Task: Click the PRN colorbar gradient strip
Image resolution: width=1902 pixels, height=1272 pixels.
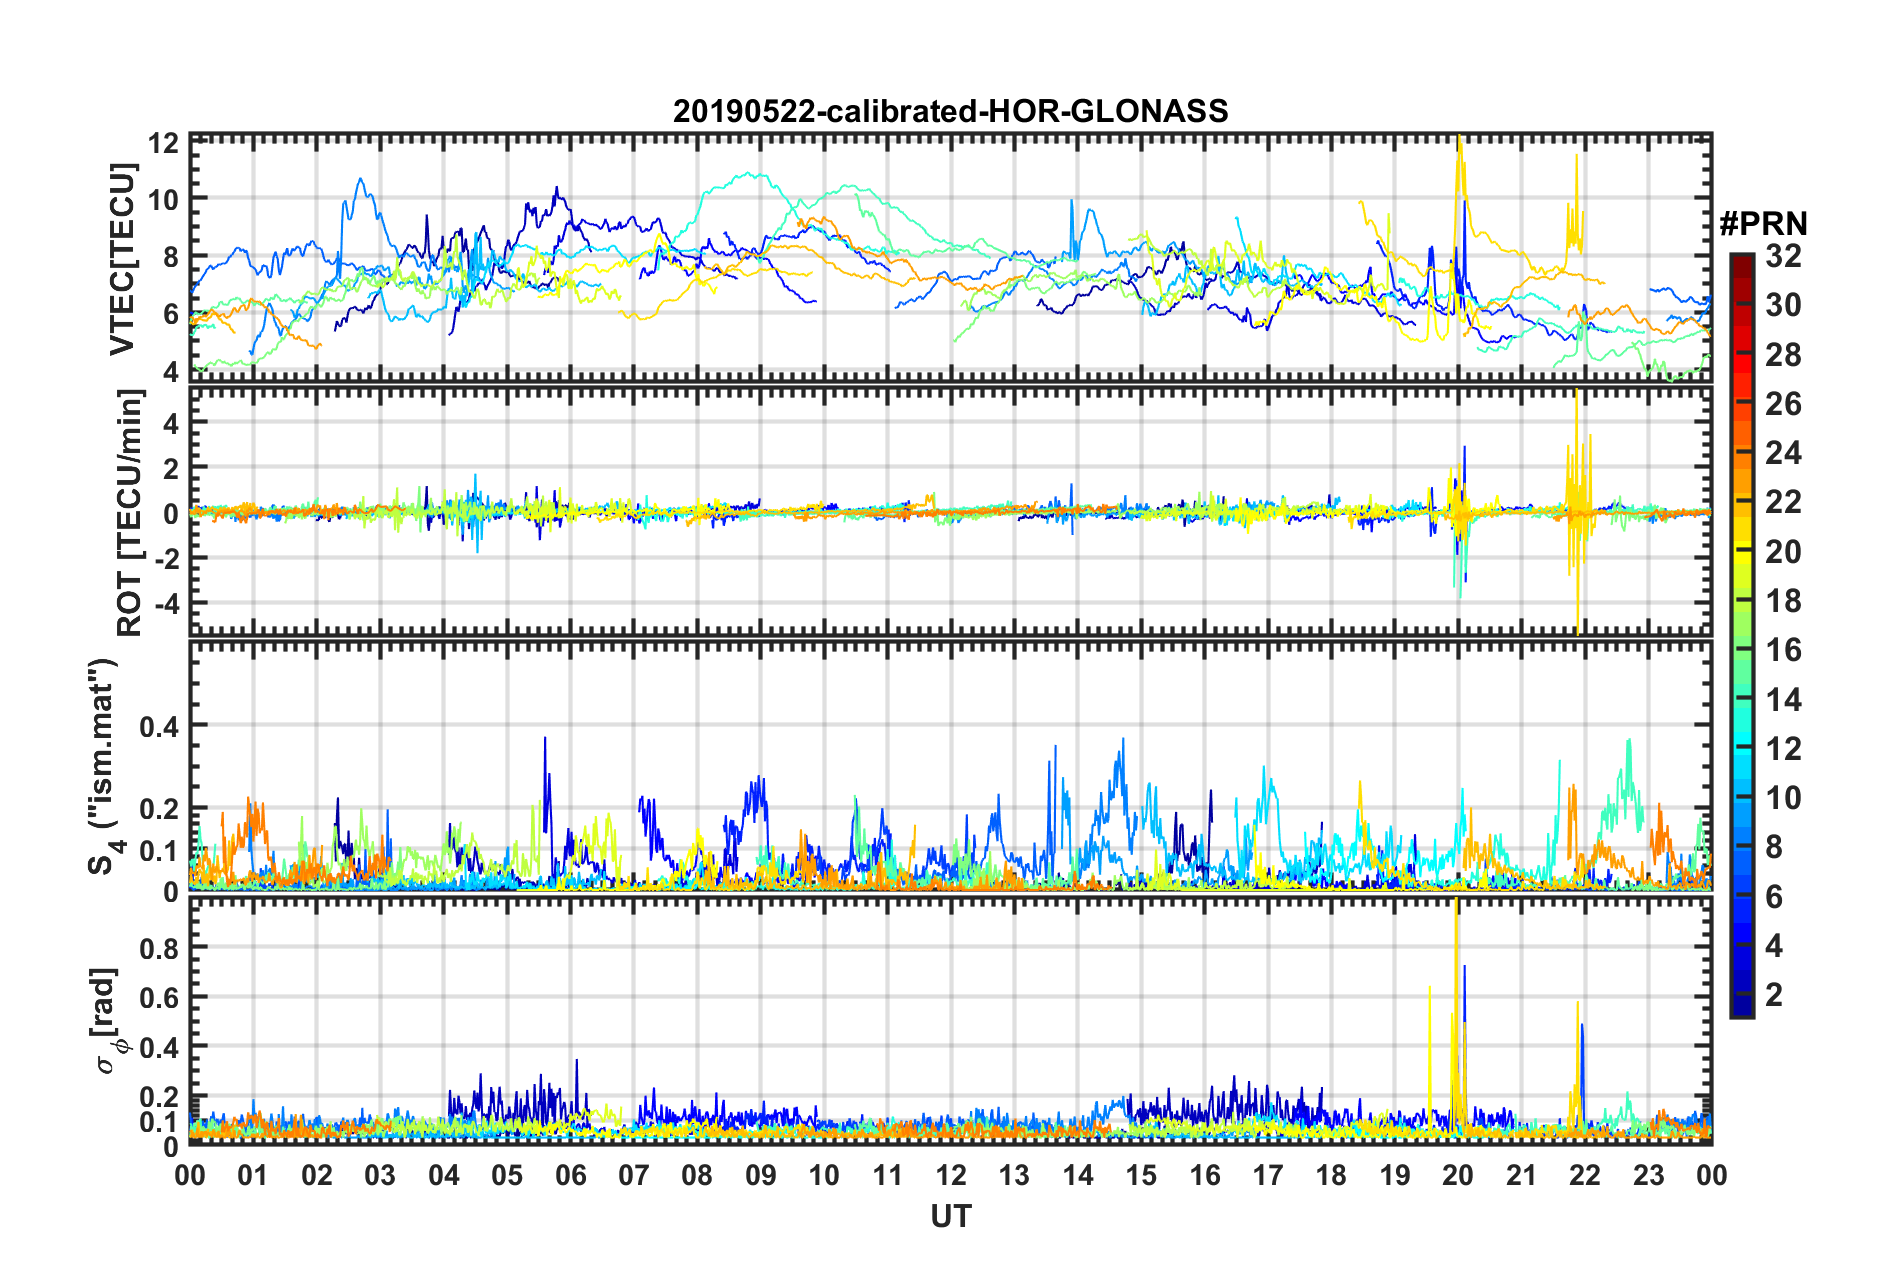Action: [1741, 635]
